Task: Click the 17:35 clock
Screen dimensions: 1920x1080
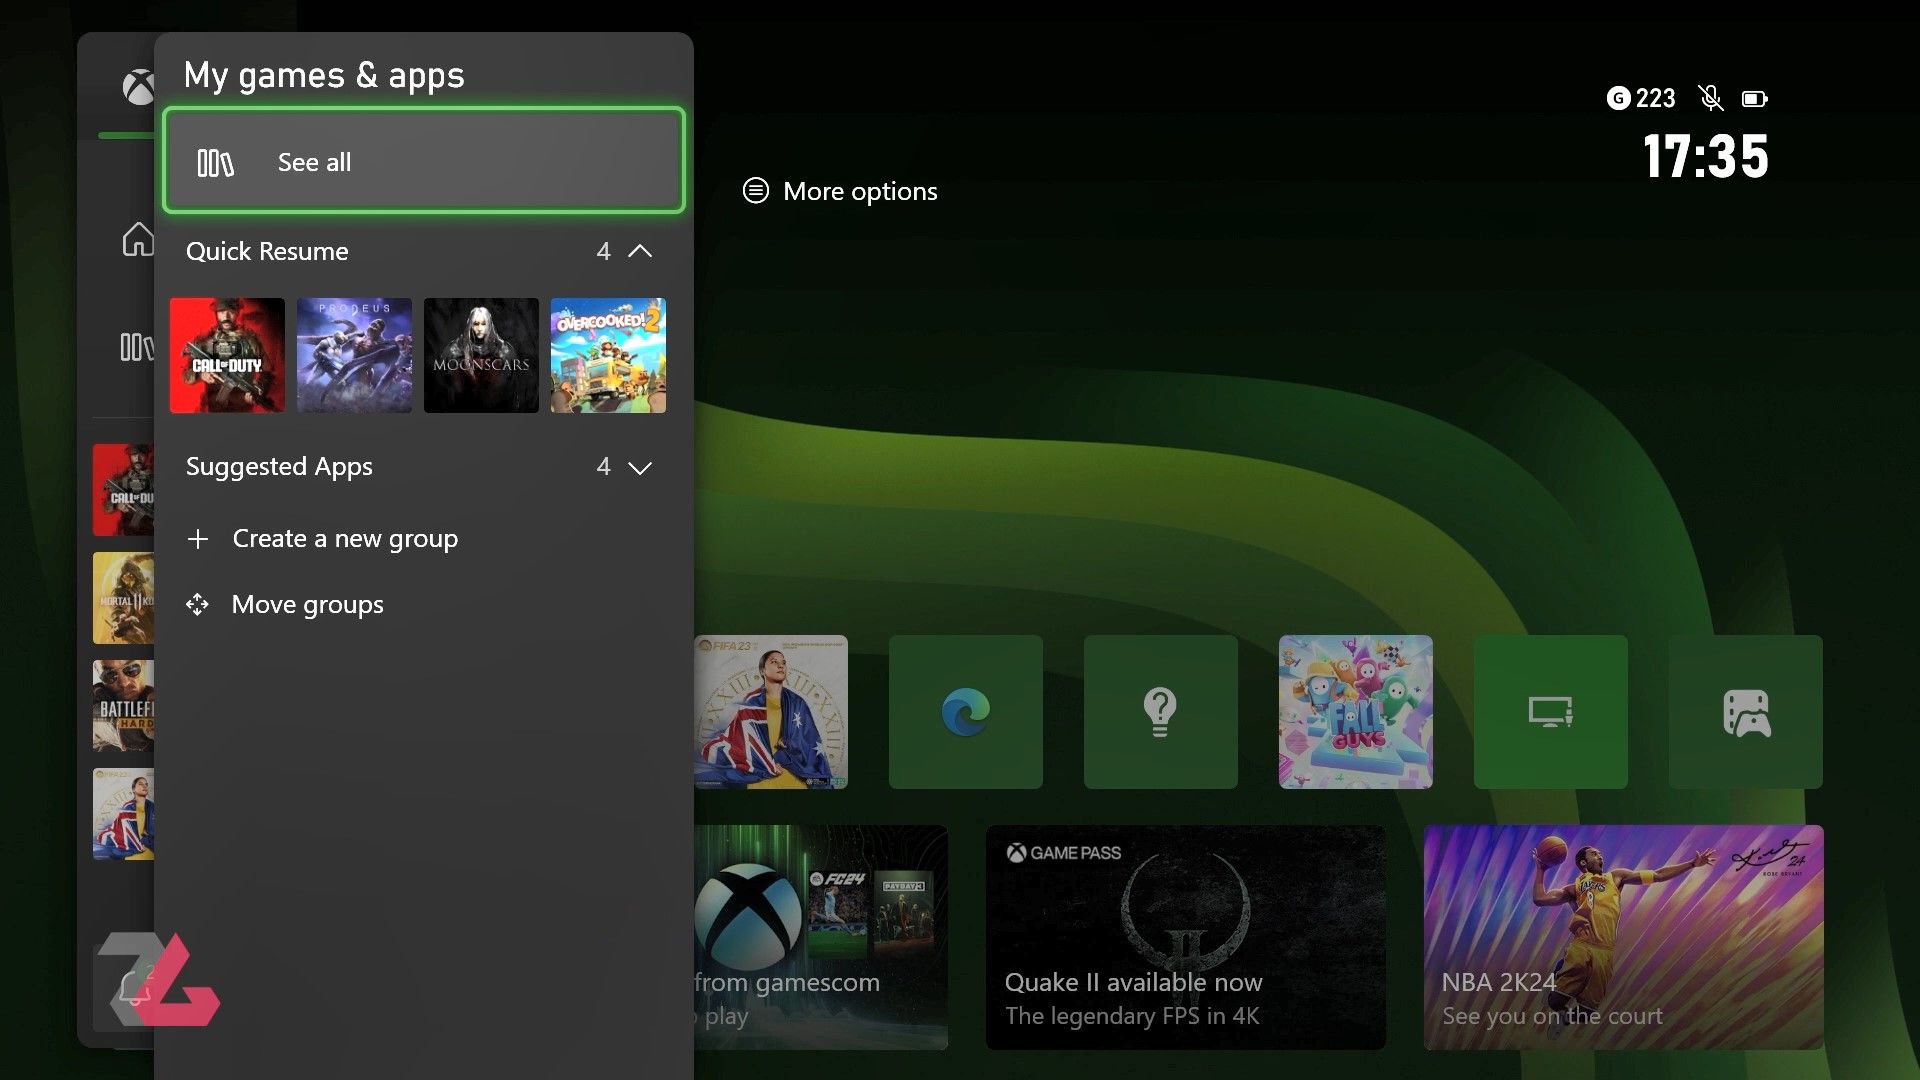Action: [x=1706, y=157]
